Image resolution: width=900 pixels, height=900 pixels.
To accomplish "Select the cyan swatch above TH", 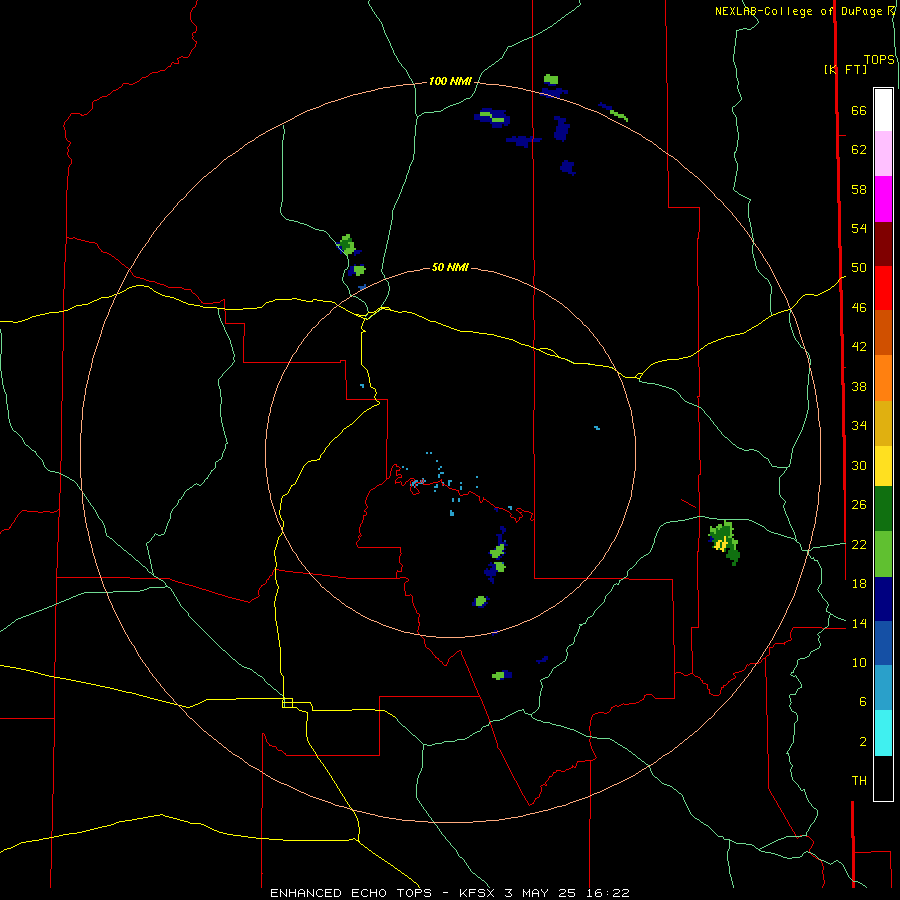I will (883, 733).
